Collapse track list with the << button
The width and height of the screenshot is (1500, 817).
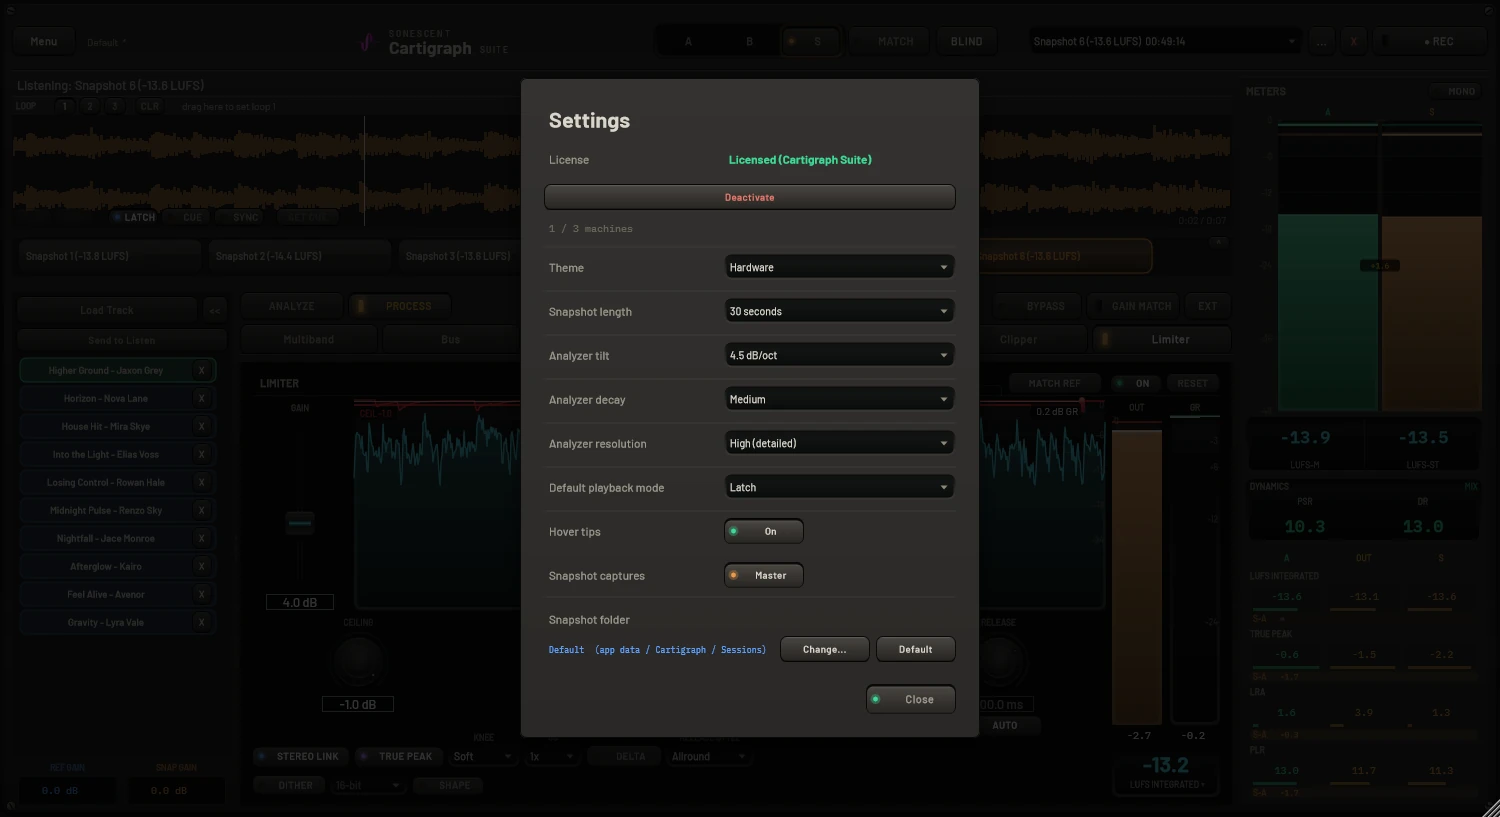(x=214, y=310)
